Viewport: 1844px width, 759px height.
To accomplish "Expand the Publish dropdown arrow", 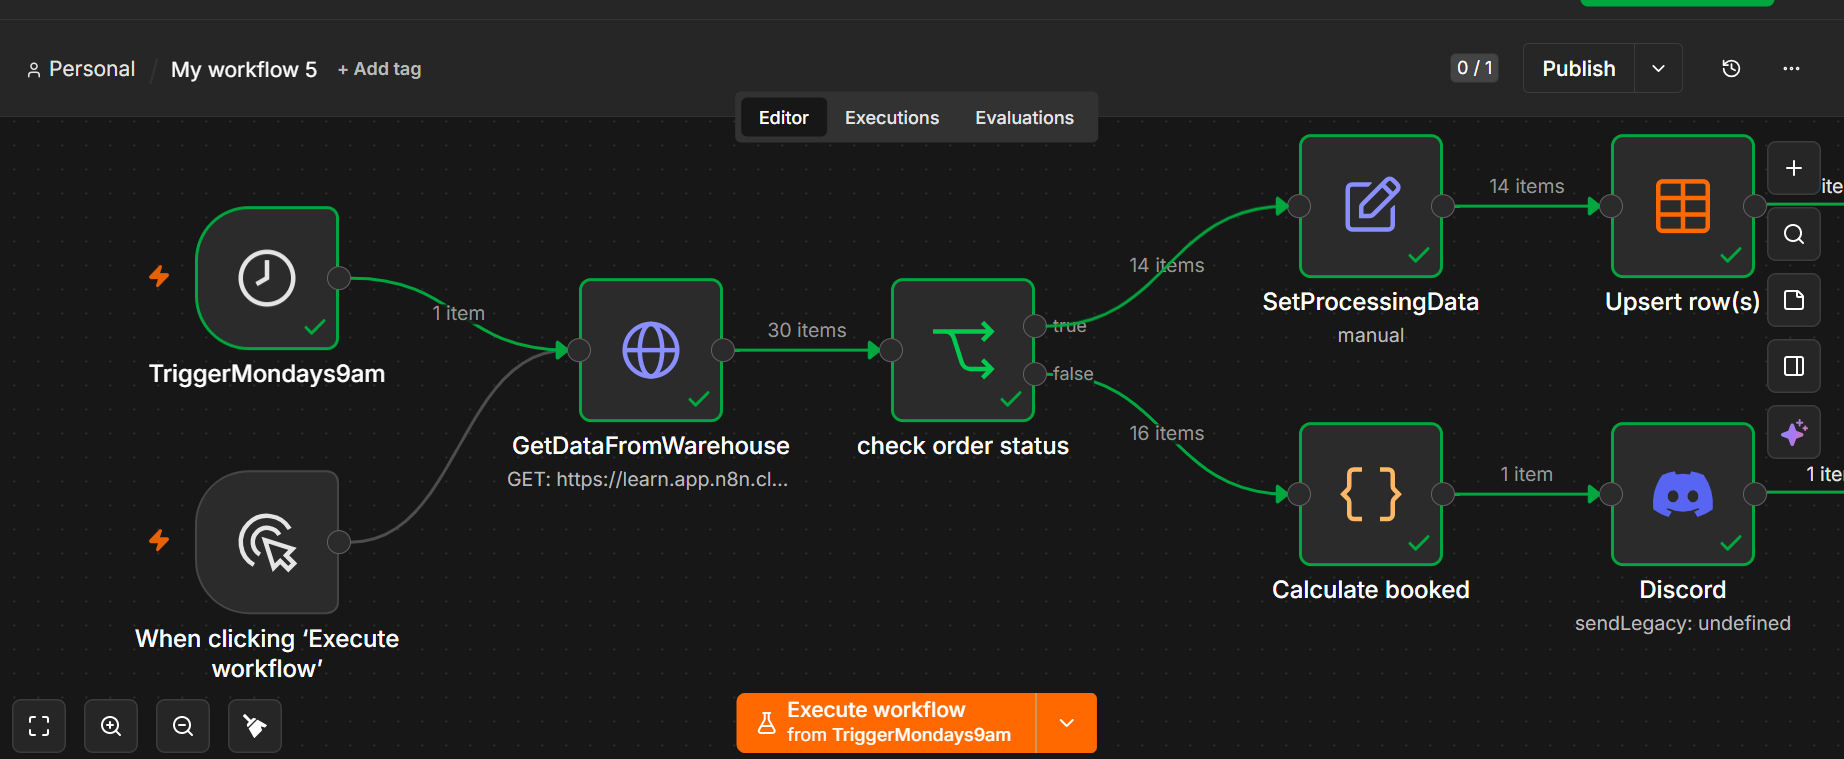I will 1658,68.
